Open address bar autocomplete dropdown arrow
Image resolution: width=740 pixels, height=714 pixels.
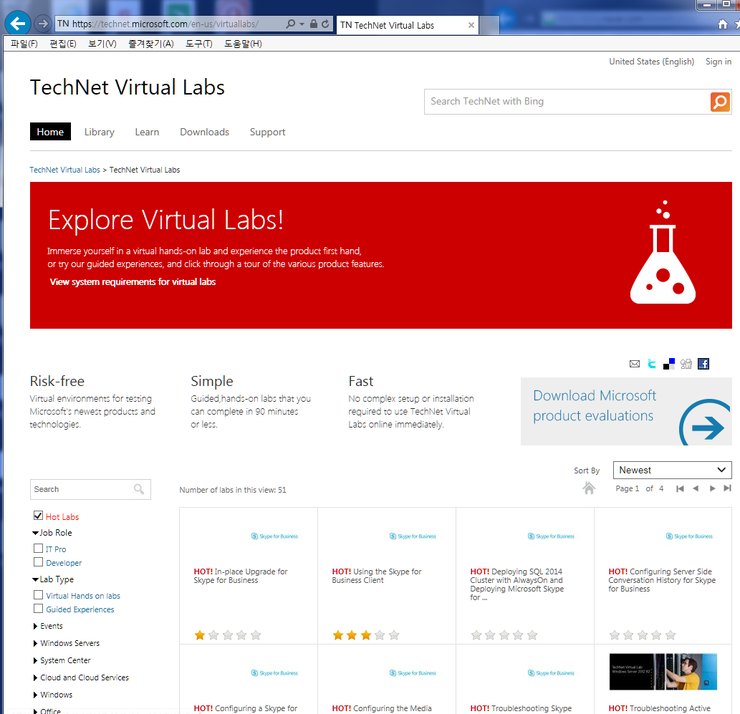[302, 24]
